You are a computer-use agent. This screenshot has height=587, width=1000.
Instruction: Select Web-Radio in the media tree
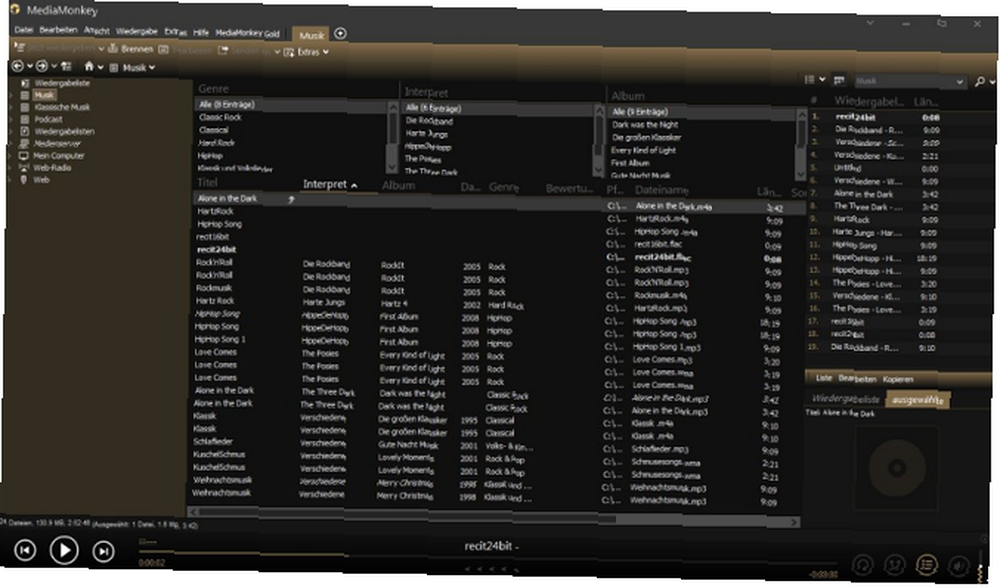[x=52, y=168]
